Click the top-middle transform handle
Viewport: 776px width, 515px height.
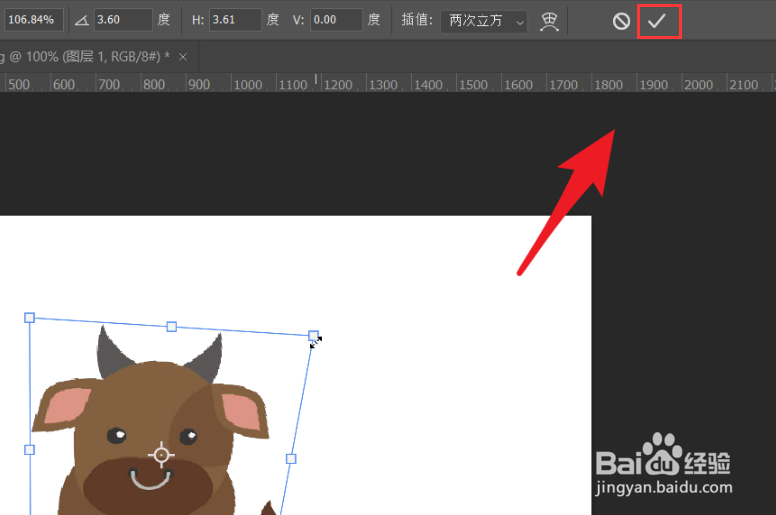pos(172,327)
